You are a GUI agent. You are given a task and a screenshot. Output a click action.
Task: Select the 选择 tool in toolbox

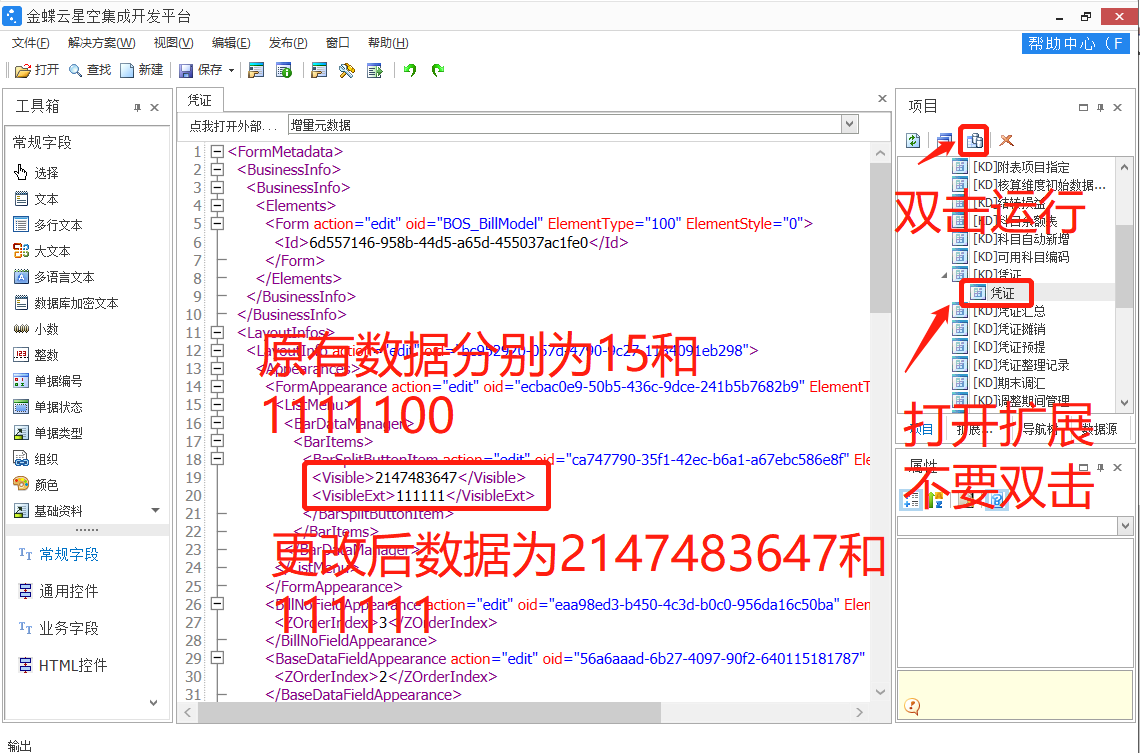pyautogui.click(x=36, y=173)
